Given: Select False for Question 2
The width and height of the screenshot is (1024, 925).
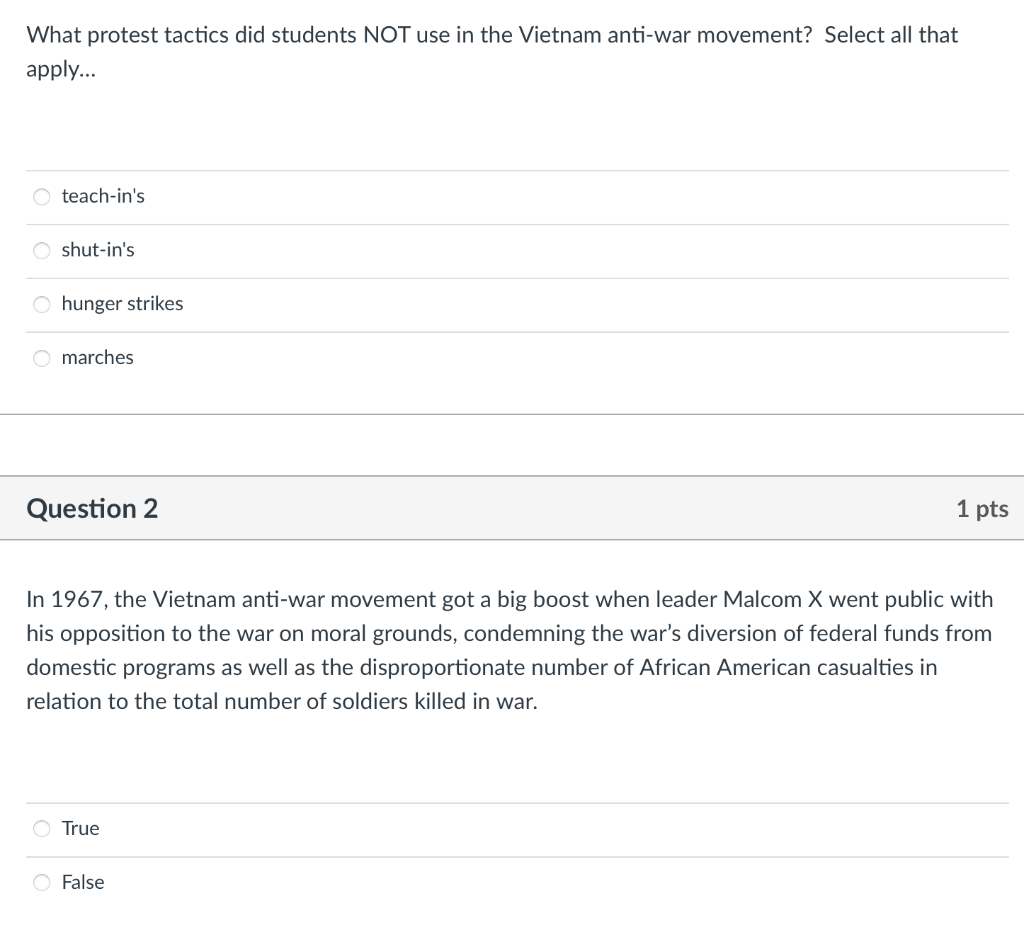Looking at the screenshot, I should 42,882.
